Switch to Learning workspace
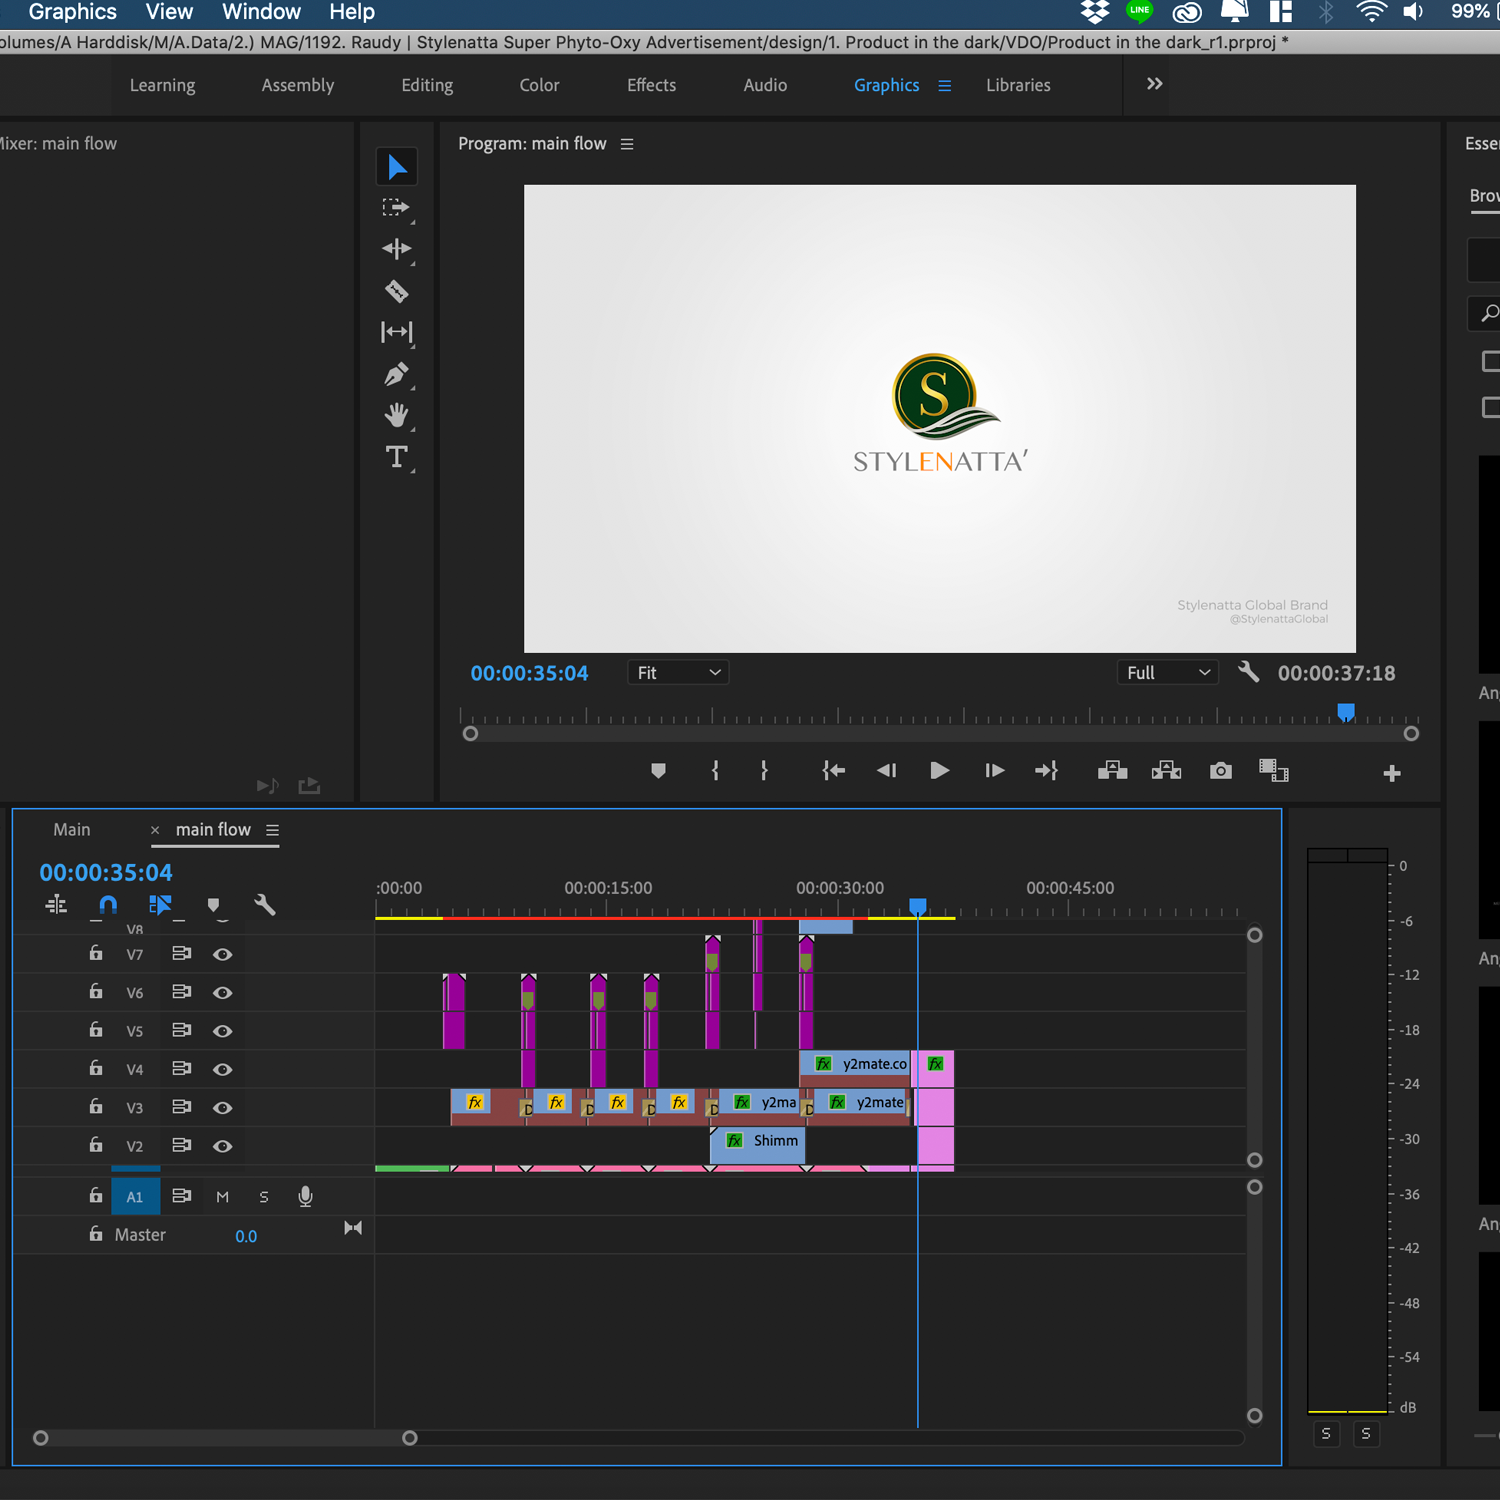This screenshot has width=1500, height=1500. [162, 86]
